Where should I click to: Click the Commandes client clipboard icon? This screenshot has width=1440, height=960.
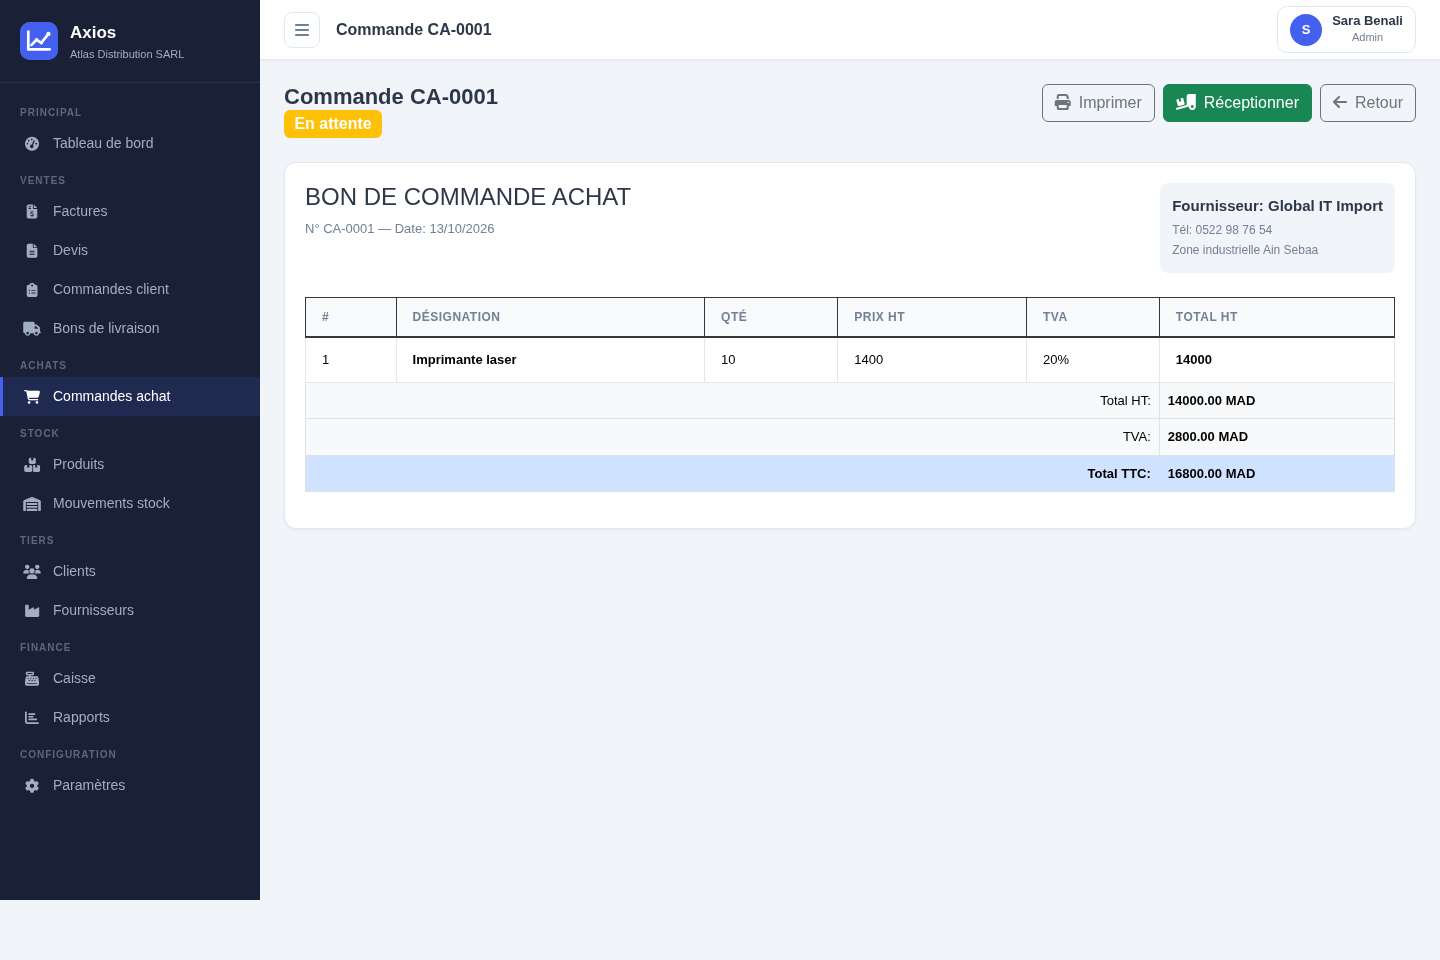click(32, 289)
